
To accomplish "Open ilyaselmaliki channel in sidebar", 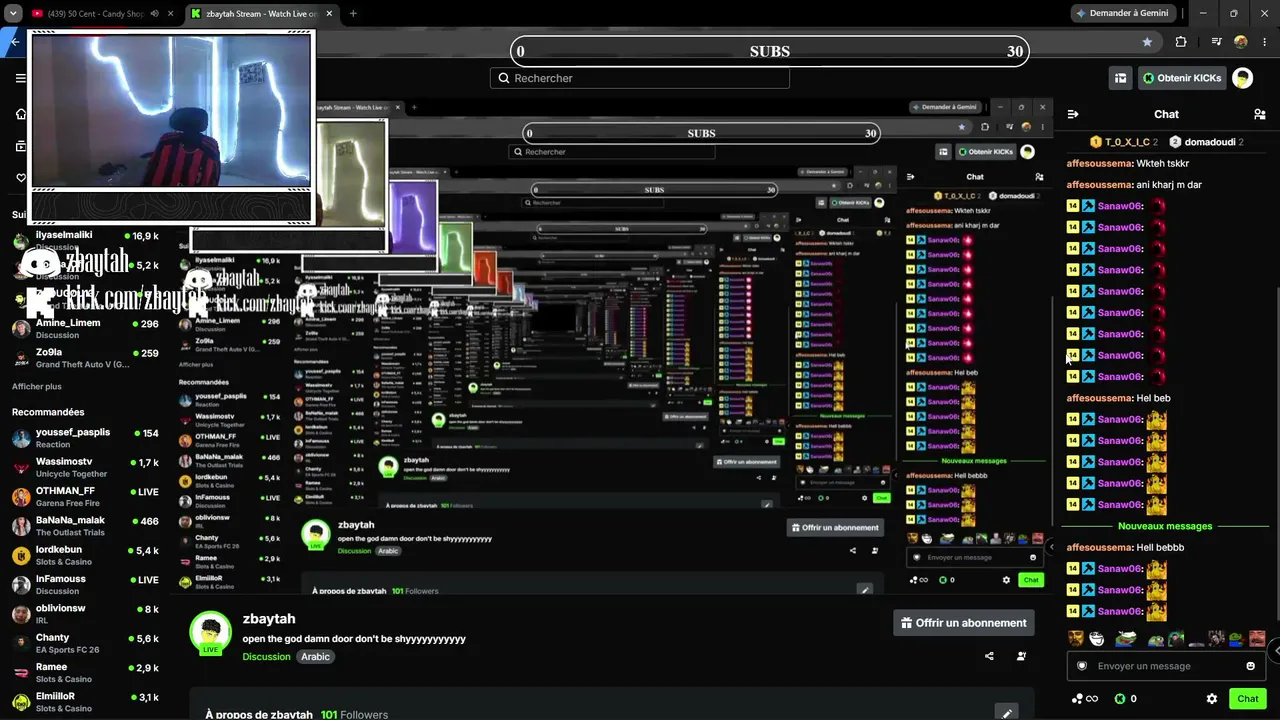I will (x=86, y=240).
